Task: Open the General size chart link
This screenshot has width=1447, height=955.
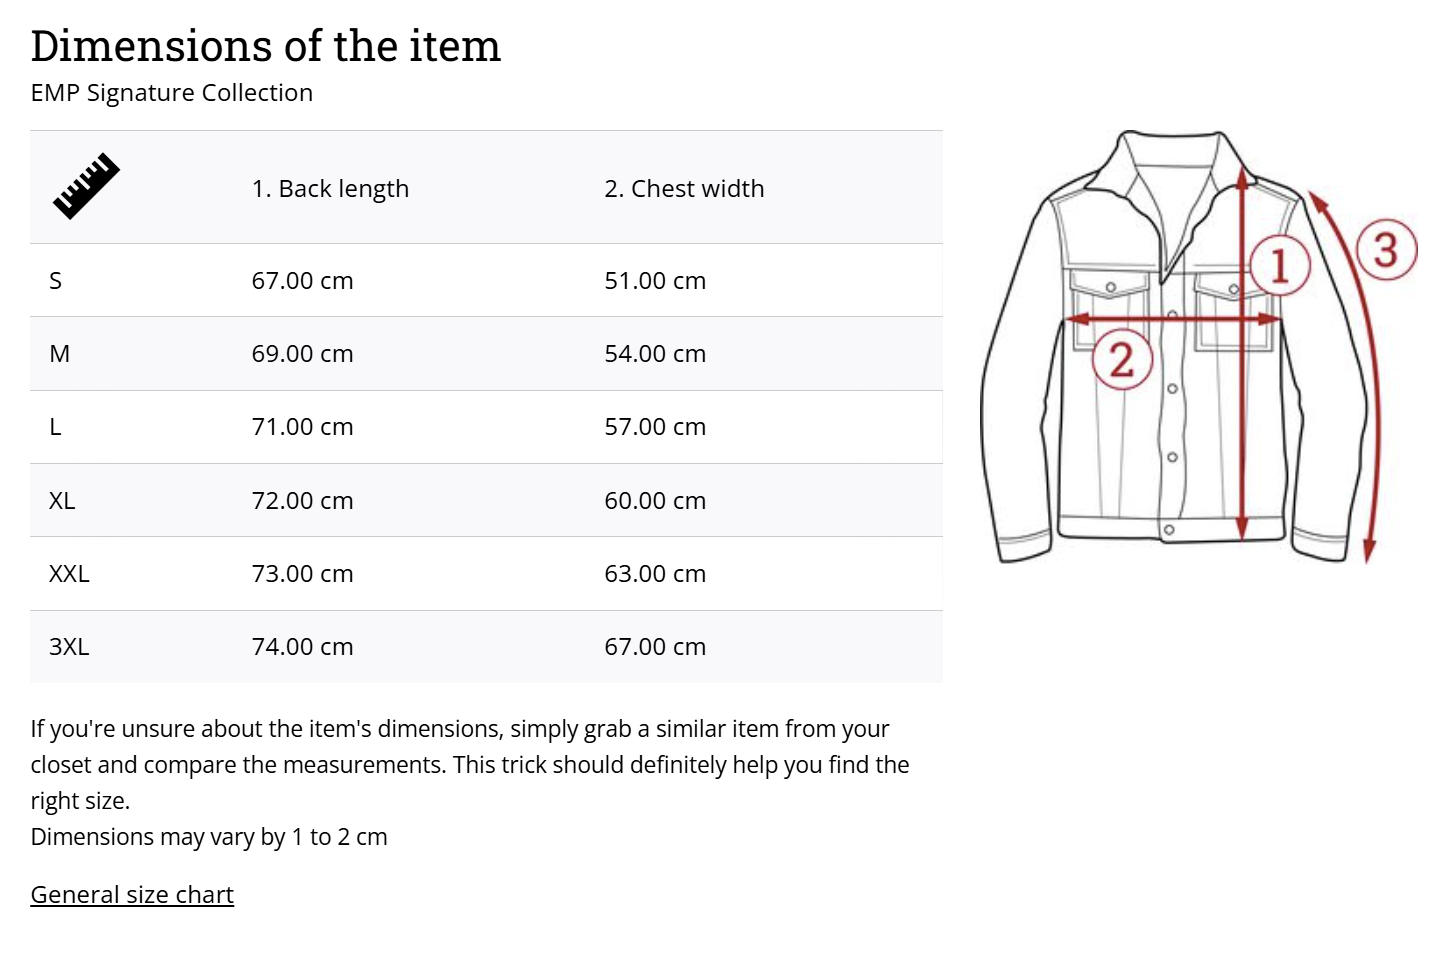Action: coord(132,894)
